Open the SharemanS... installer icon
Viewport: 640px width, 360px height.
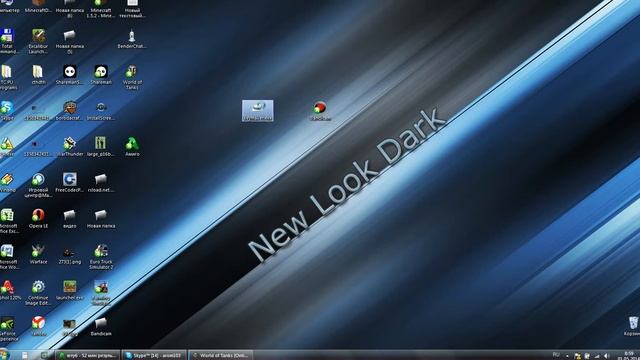[x=70, y=75]
